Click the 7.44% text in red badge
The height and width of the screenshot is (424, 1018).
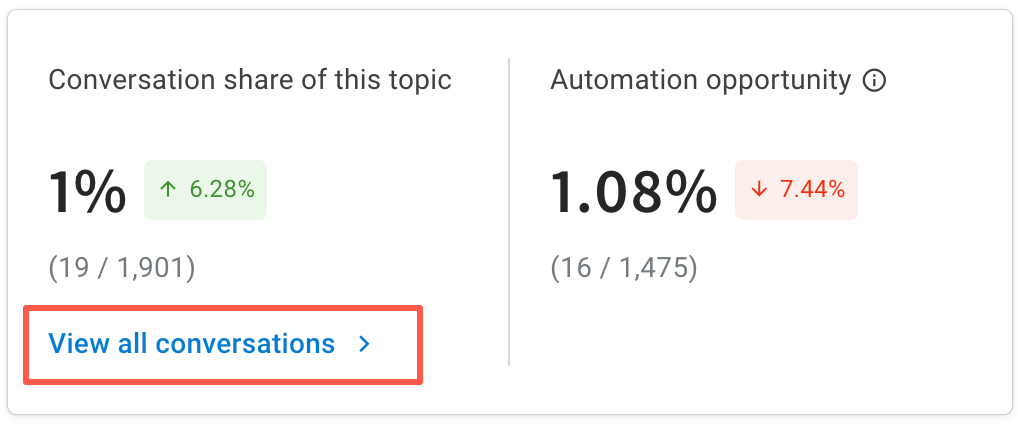[x=813, y=190]
